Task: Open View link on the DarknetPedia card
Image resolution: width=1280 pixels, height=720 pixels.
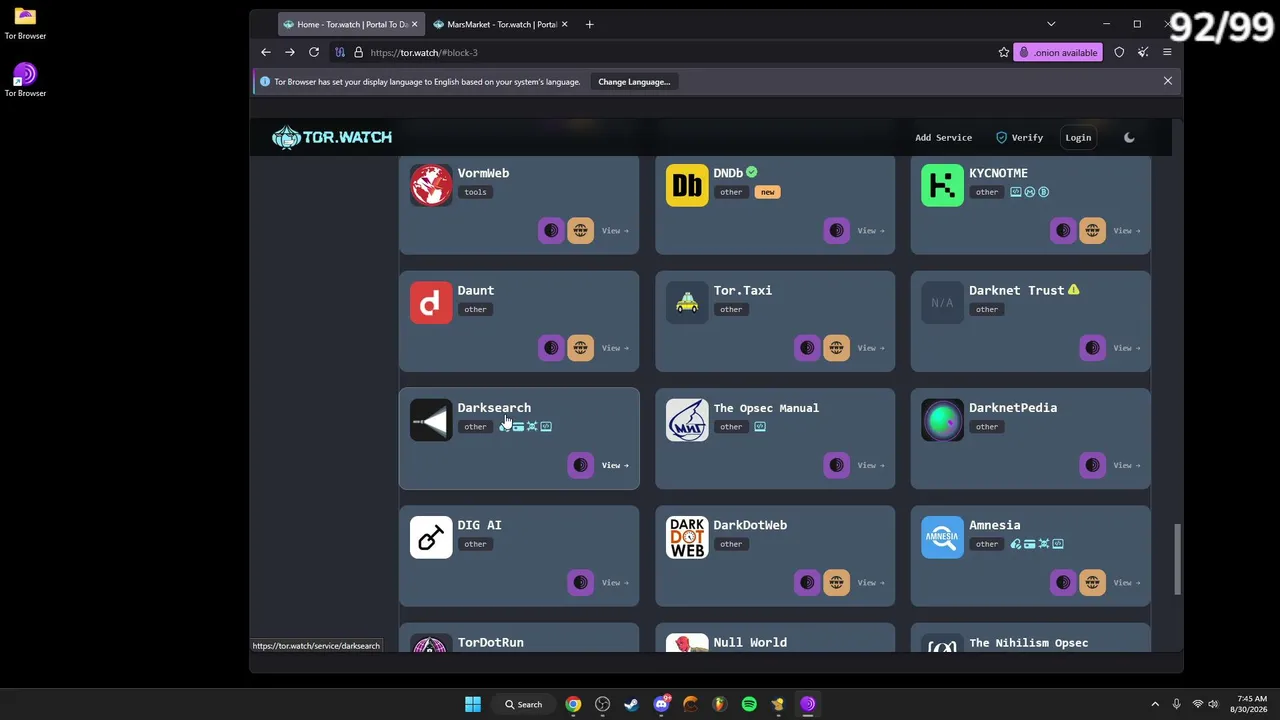Action: tap(1127, 465)
